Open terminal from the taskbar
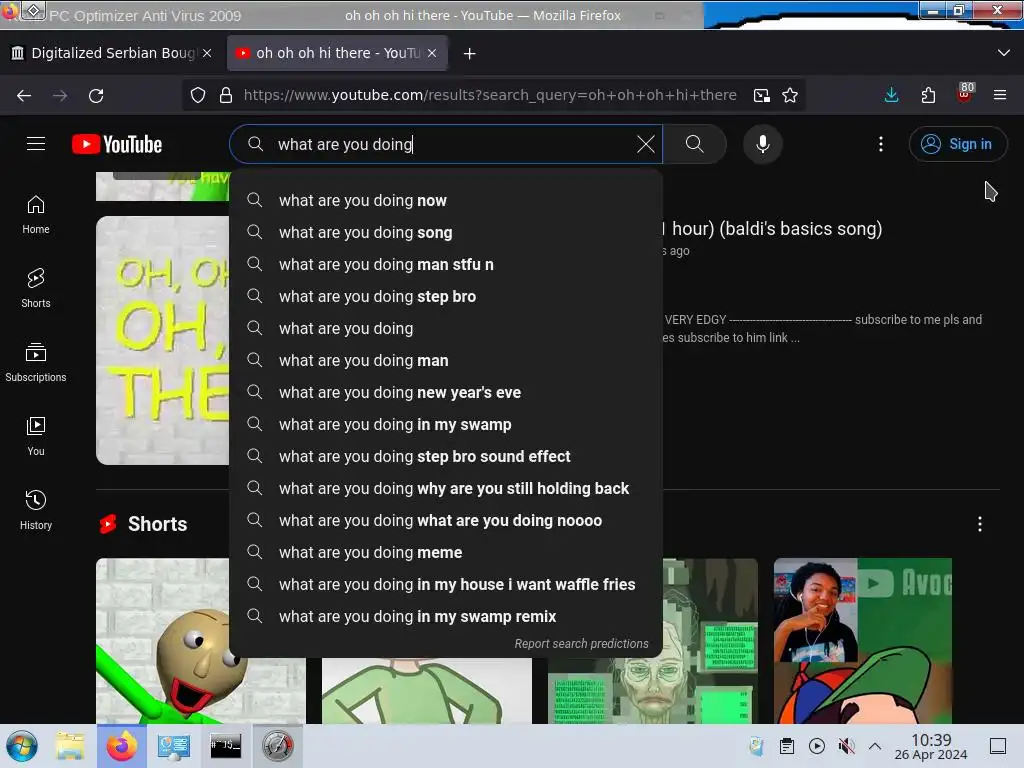 pyautogui.click(x=225, y=746)
